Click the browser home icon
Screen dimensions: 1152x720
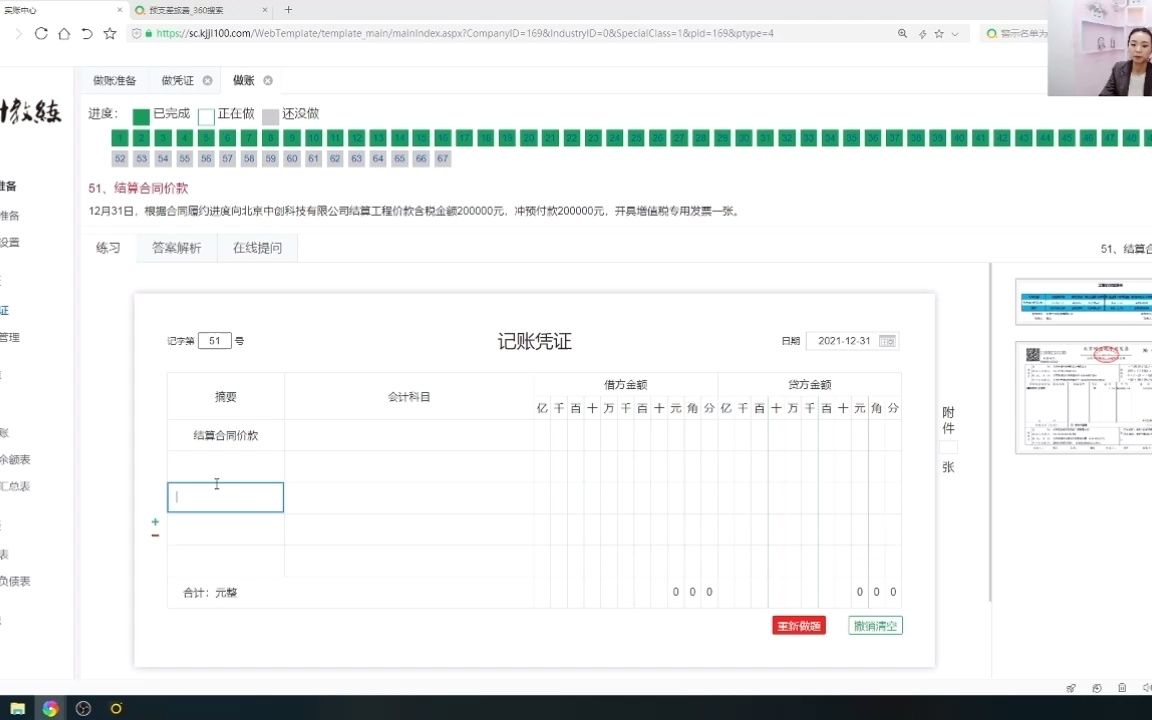pyautogui.click(x=62, y=32)
